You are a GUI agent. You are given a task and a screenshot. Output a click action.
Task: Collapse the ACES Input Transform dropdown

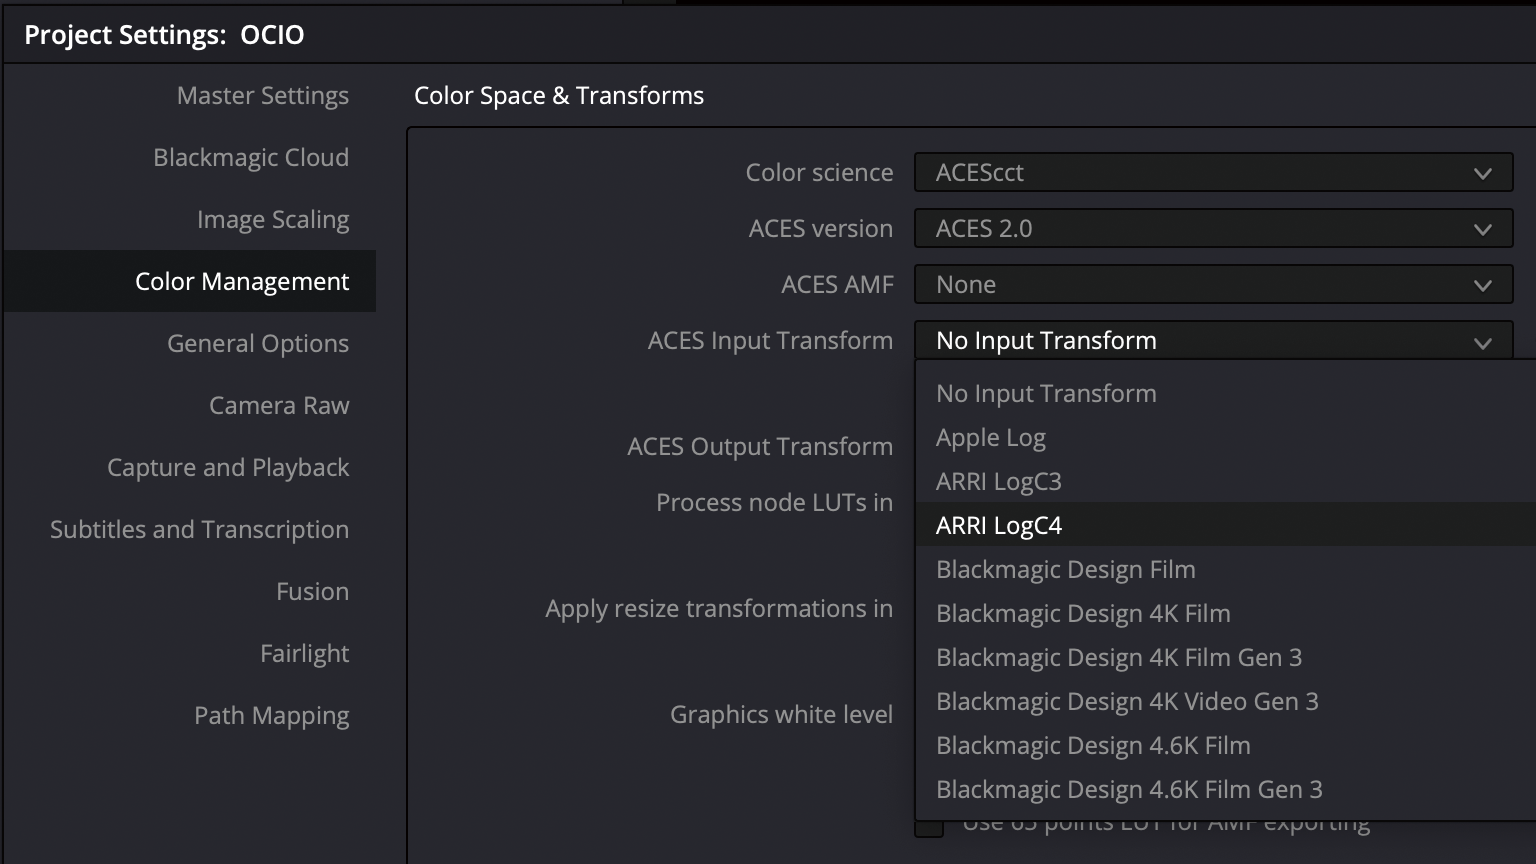(x=1213, y=340)
